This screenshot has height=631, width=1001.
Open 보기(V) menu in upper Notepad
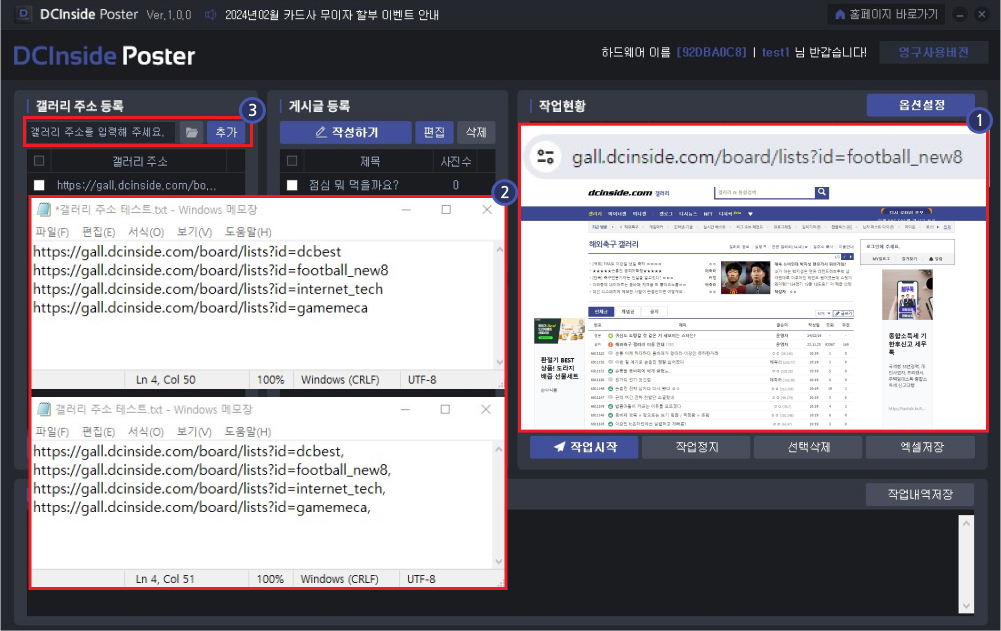click(x=195, y=232)
